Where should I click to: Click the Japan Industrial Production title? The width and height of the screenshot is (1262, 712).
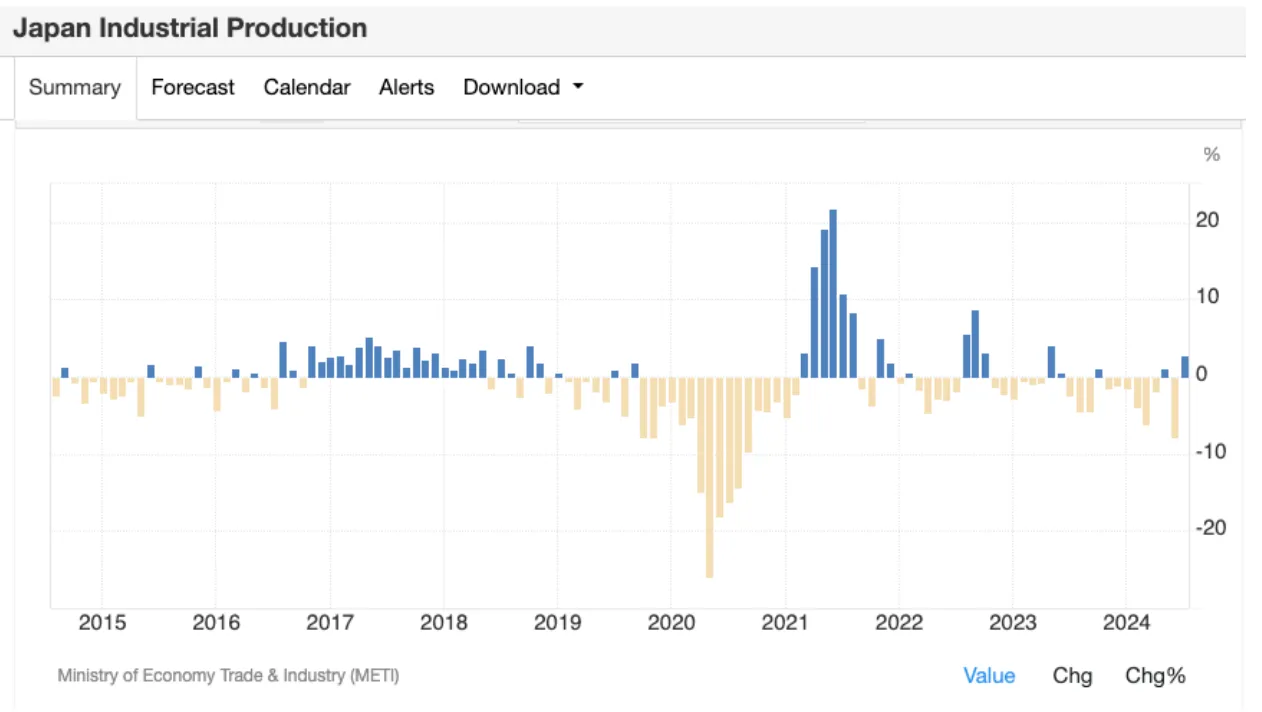click(x=189, y=28)
